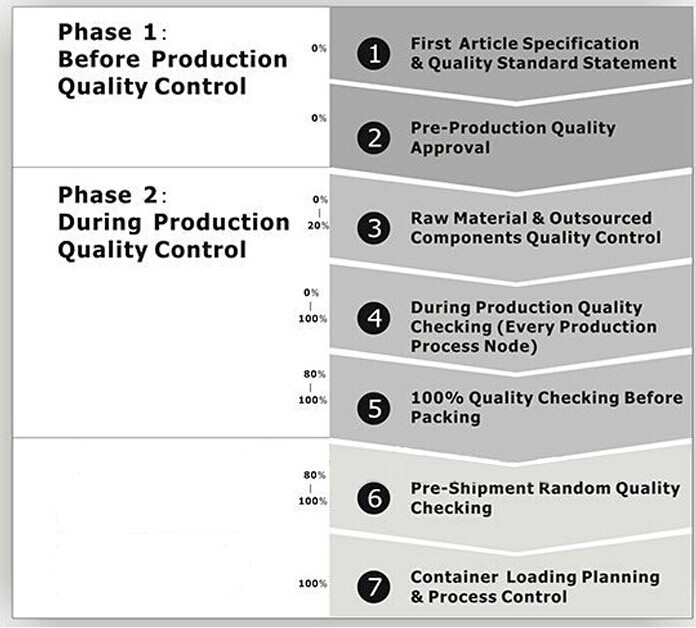
Task: Open Pre-Production Quality Approval step
Action: [513, 138]
